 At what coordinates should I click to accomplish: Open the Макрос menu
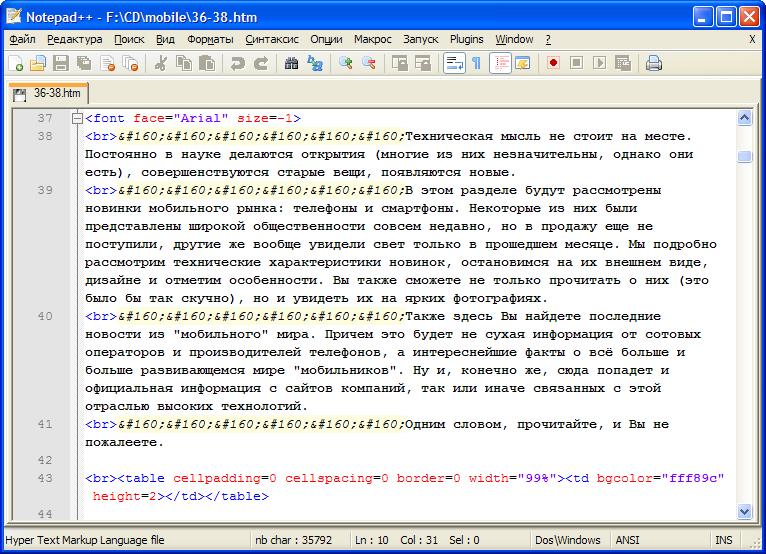click(x=373, y=39)
